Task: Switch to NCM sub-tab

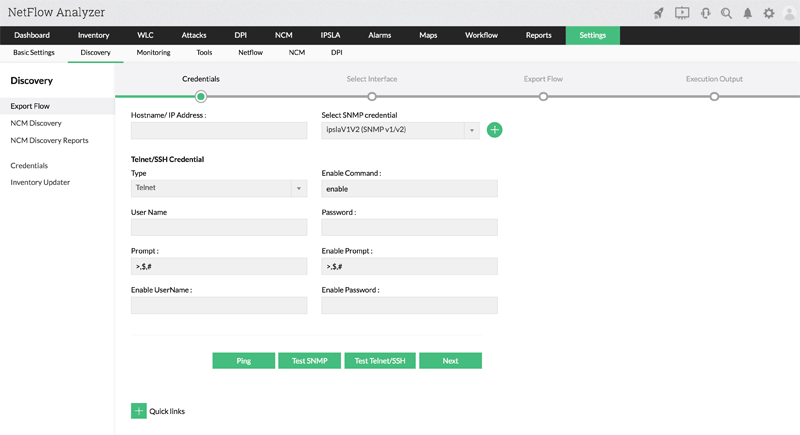Action: [297, 53]
